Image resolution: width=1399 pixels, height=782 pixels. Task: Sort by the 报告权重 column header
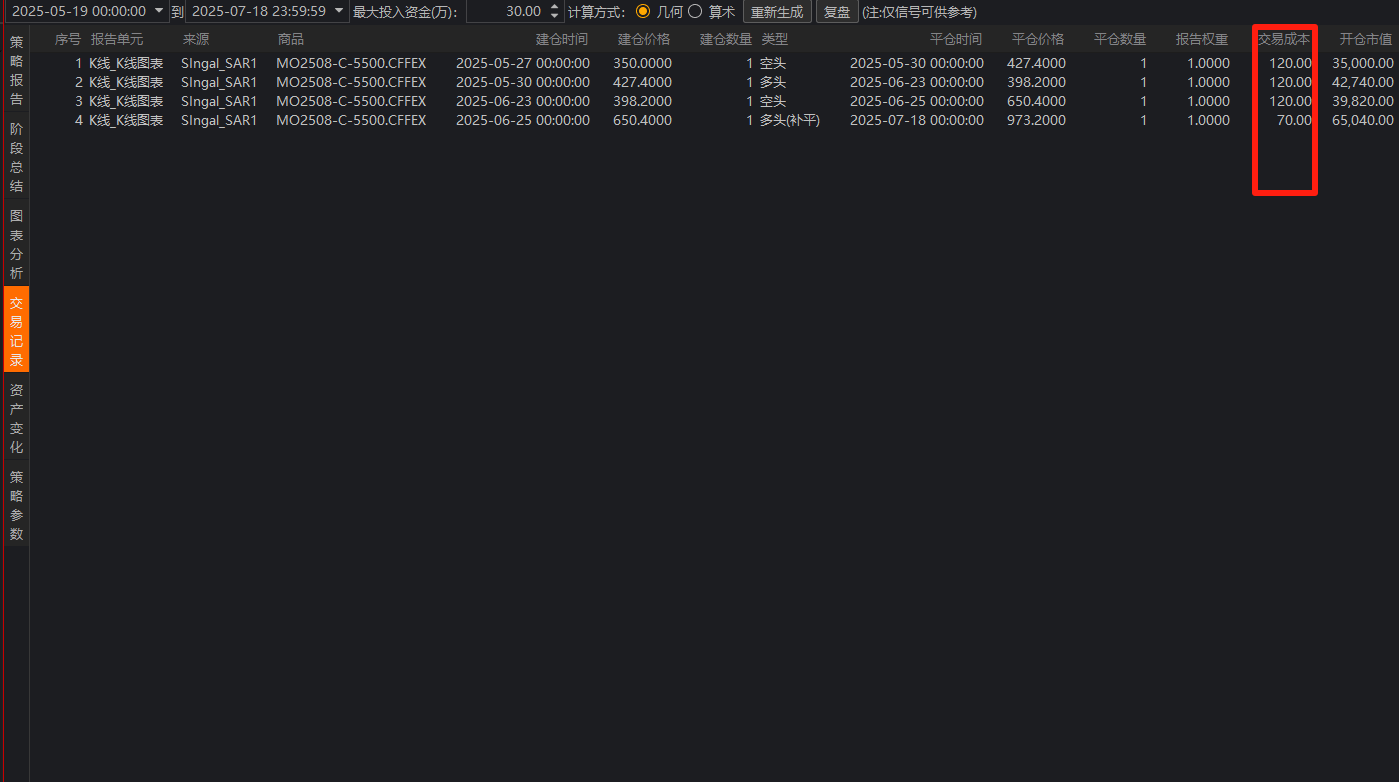pyautogui.click(x=1202, y=39)
